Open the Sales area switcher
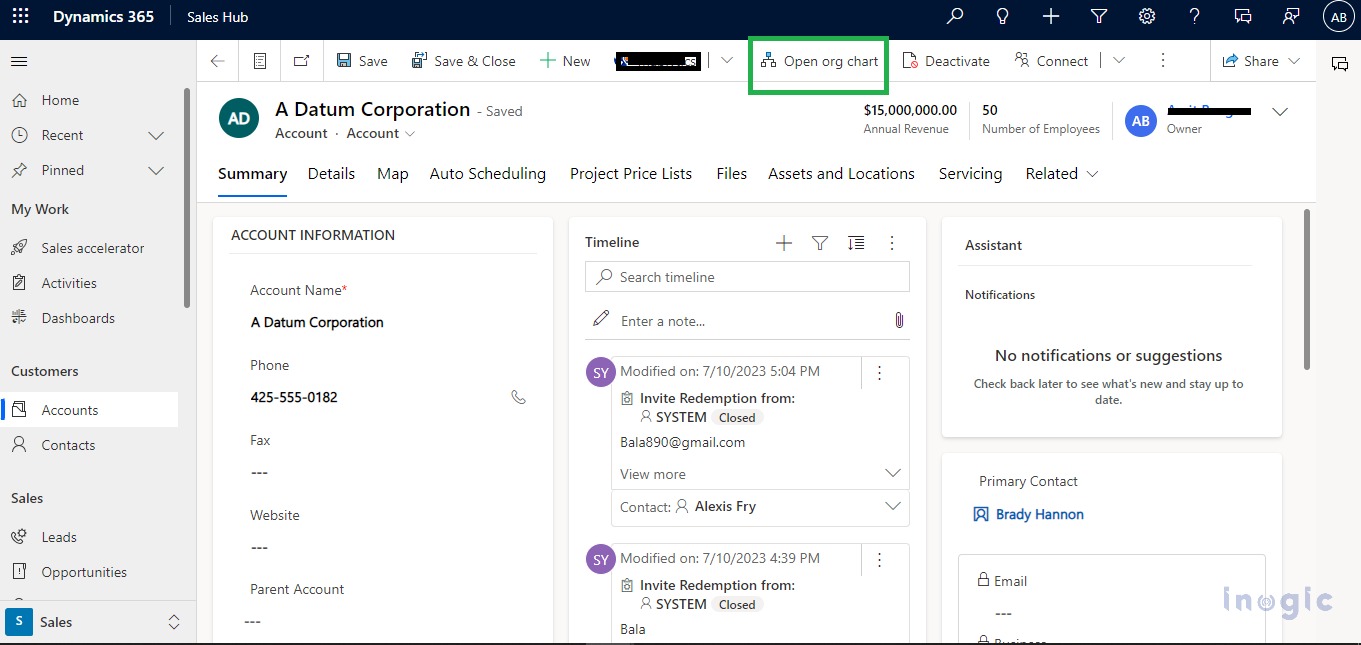The height and width of the screenshot is (645, 1361). pyautogui.click(x=95, y=622)
